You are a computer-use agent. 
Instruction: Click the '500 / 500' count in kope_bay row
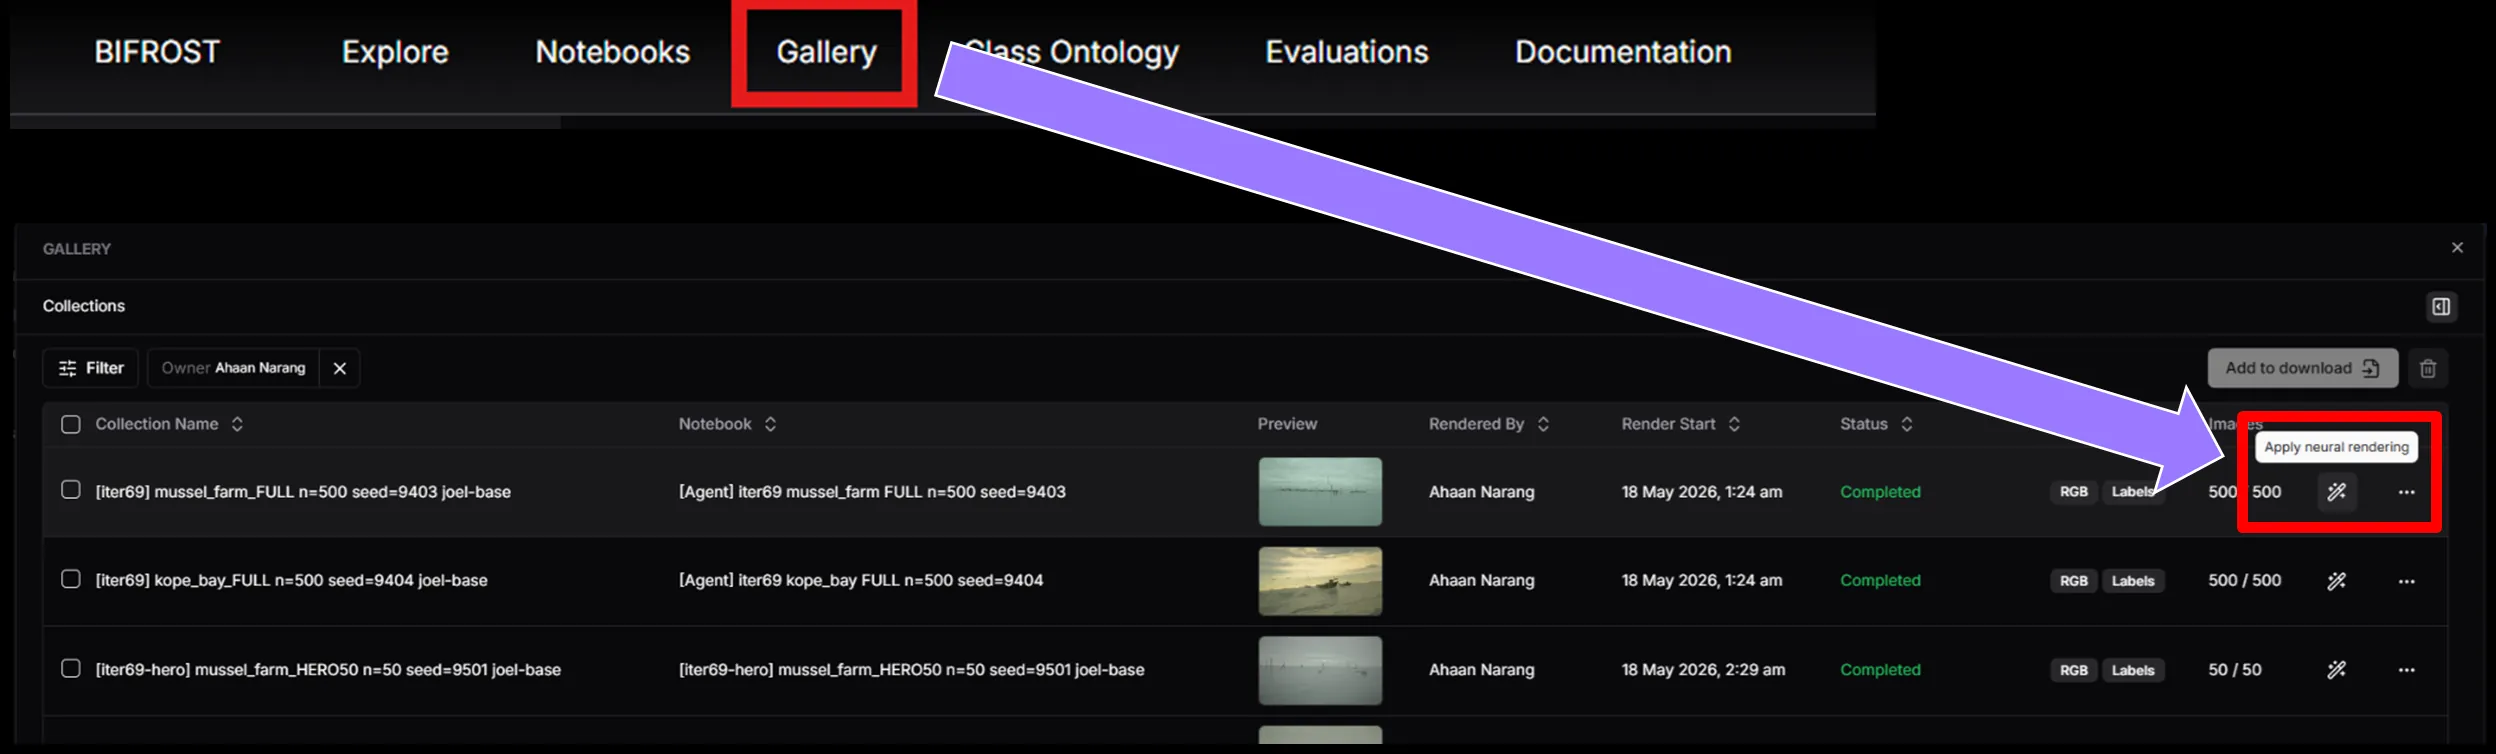pyautogui.click(x=2244, y=580)
